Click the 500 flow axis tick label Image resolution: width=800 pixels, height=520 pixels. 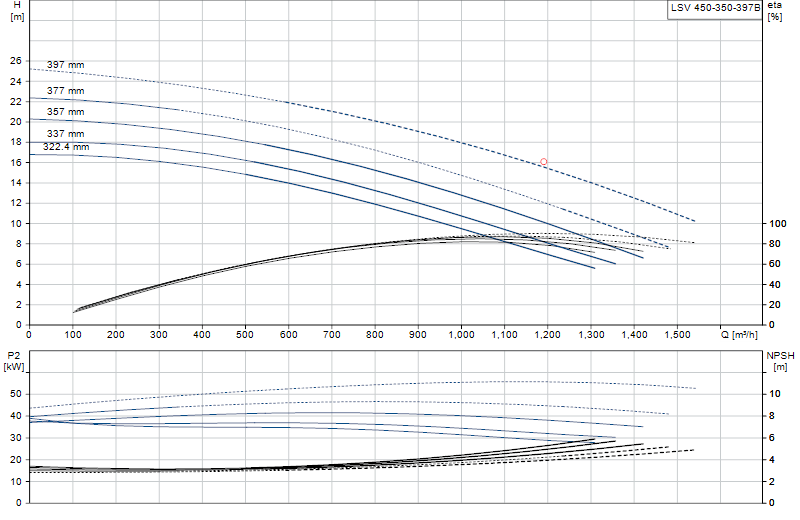tap(245, 335)
